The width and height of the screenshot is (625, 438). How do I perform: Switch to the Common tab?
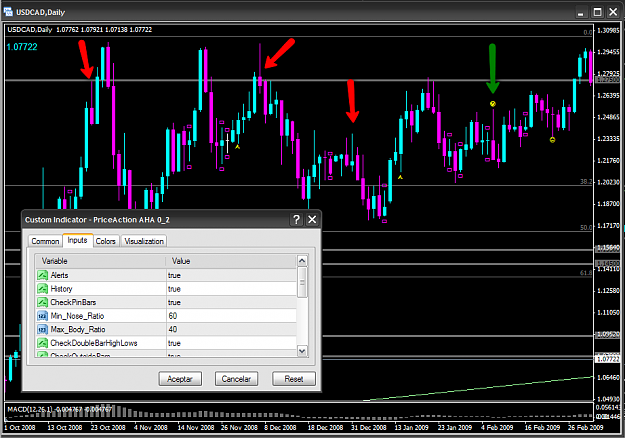coord(45,241)
